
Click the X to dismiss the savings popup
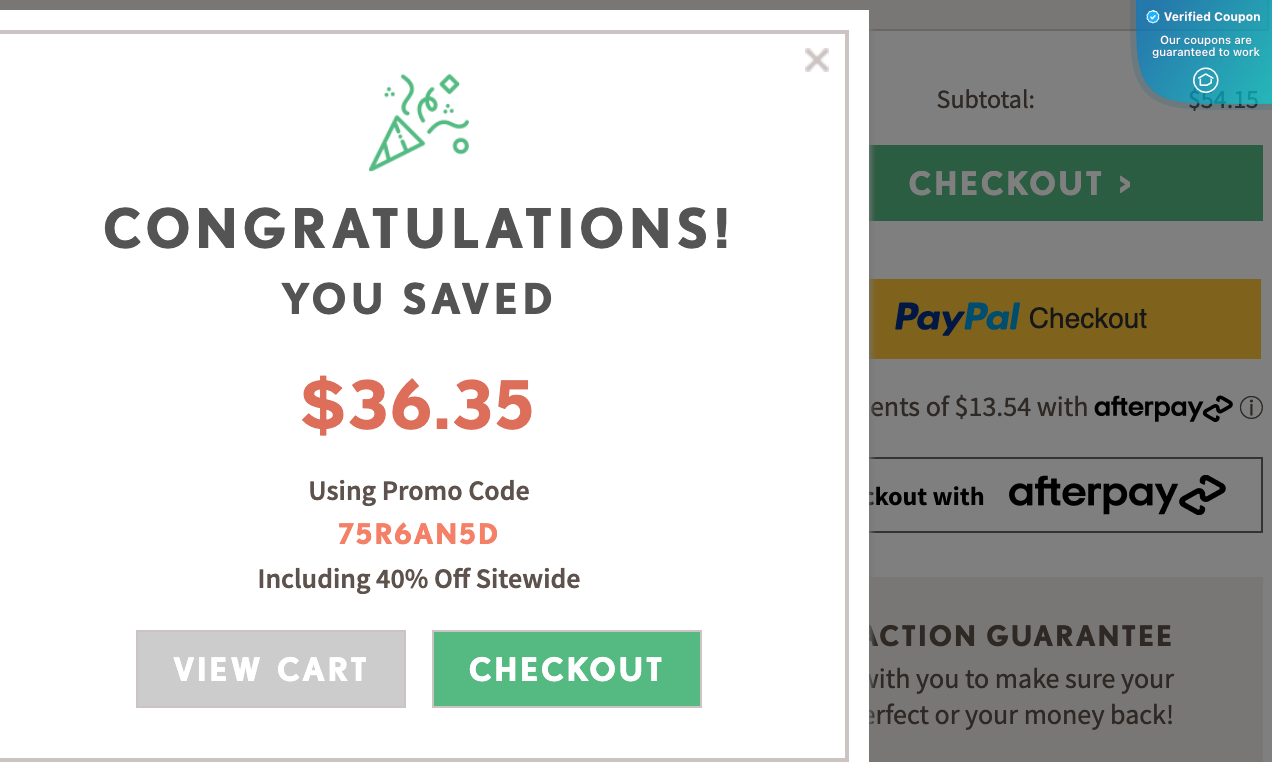pos(816,60)
